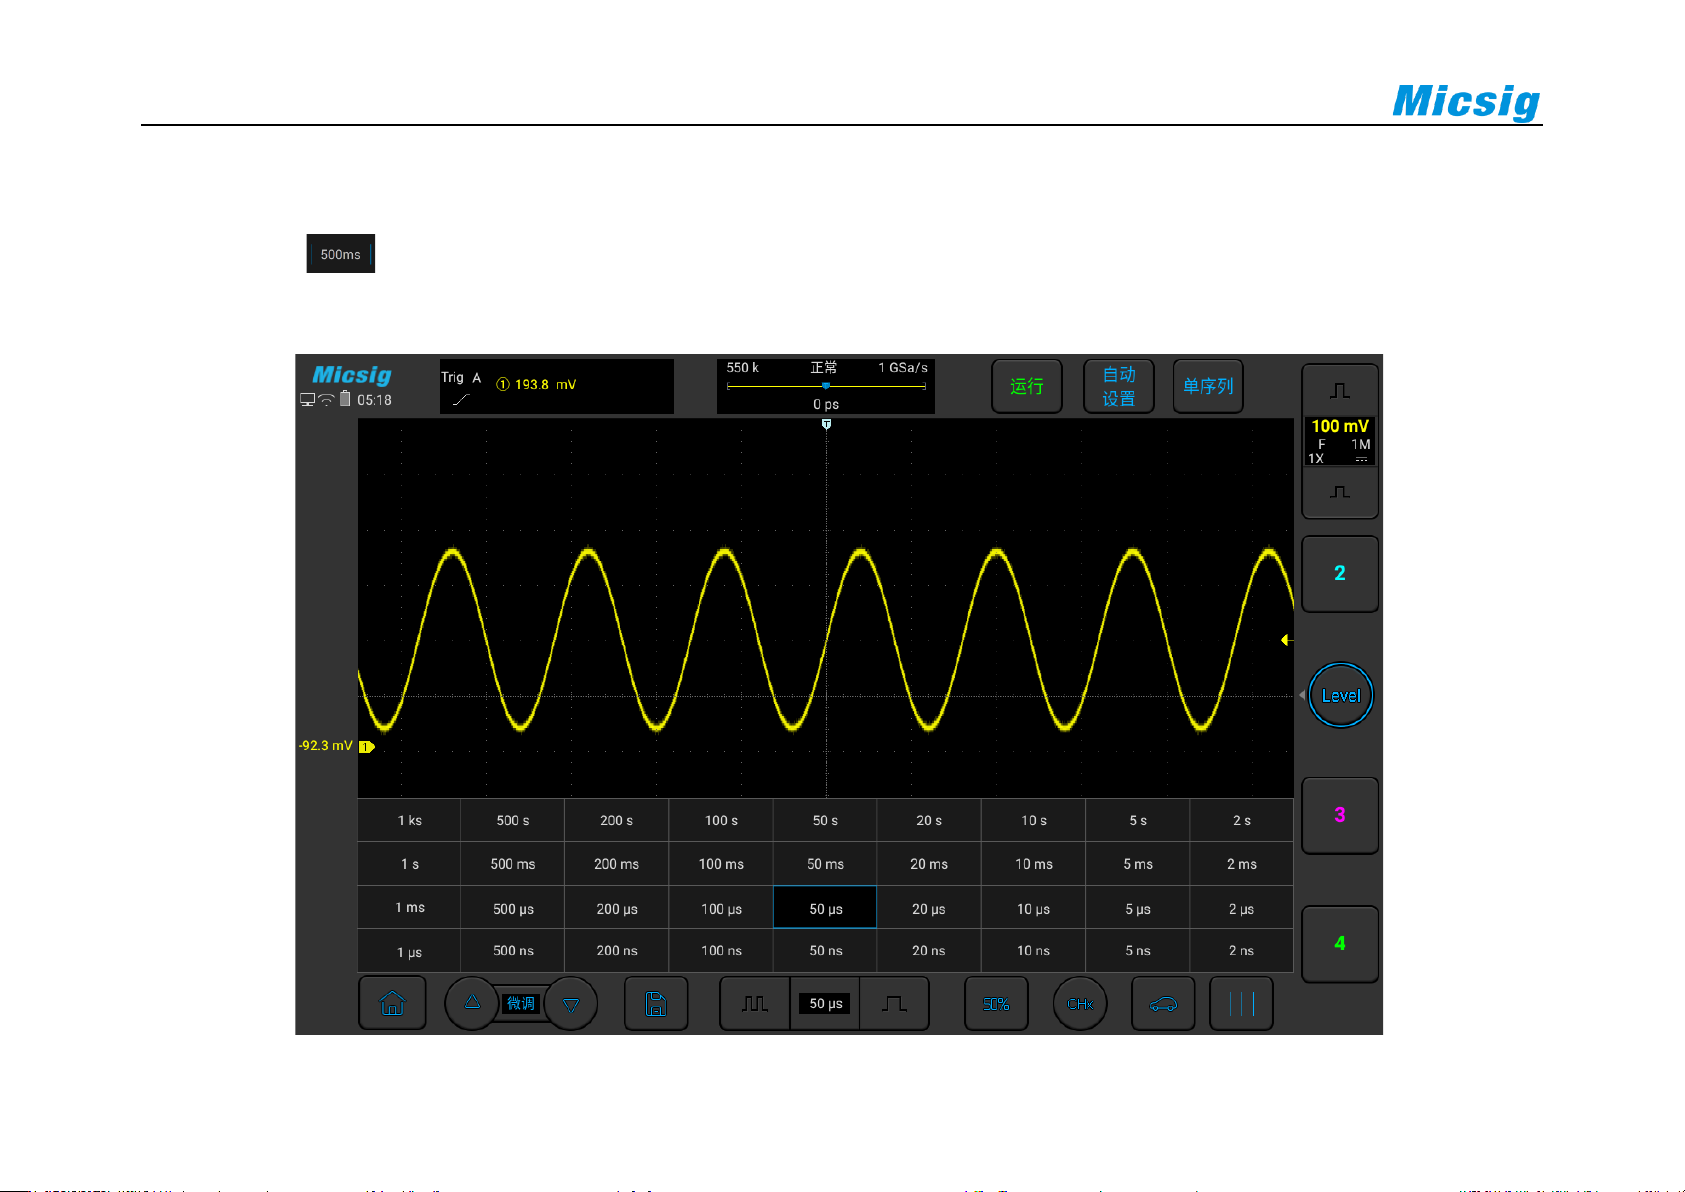This screenshot has width=1685, height=1192.
Task: Select 2 s timebase
Action: 1241,820
